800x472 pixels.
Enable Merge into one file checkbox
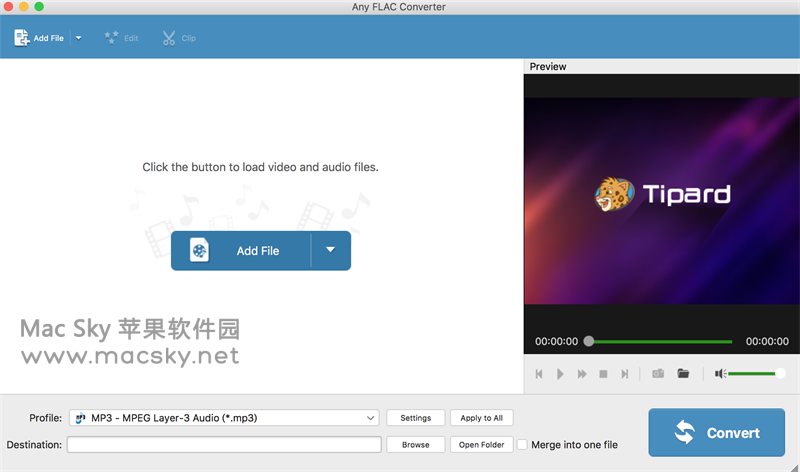coord(522,444)
